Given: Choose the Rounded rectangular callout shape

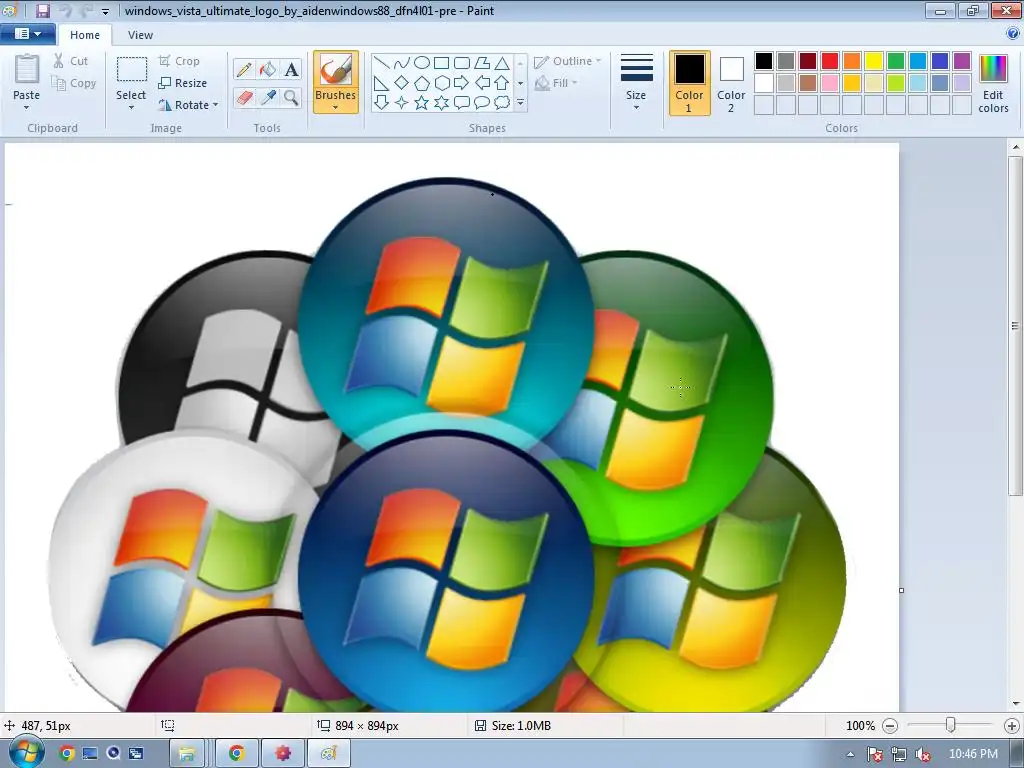Looking at the screenshot, I should [462, 103].
